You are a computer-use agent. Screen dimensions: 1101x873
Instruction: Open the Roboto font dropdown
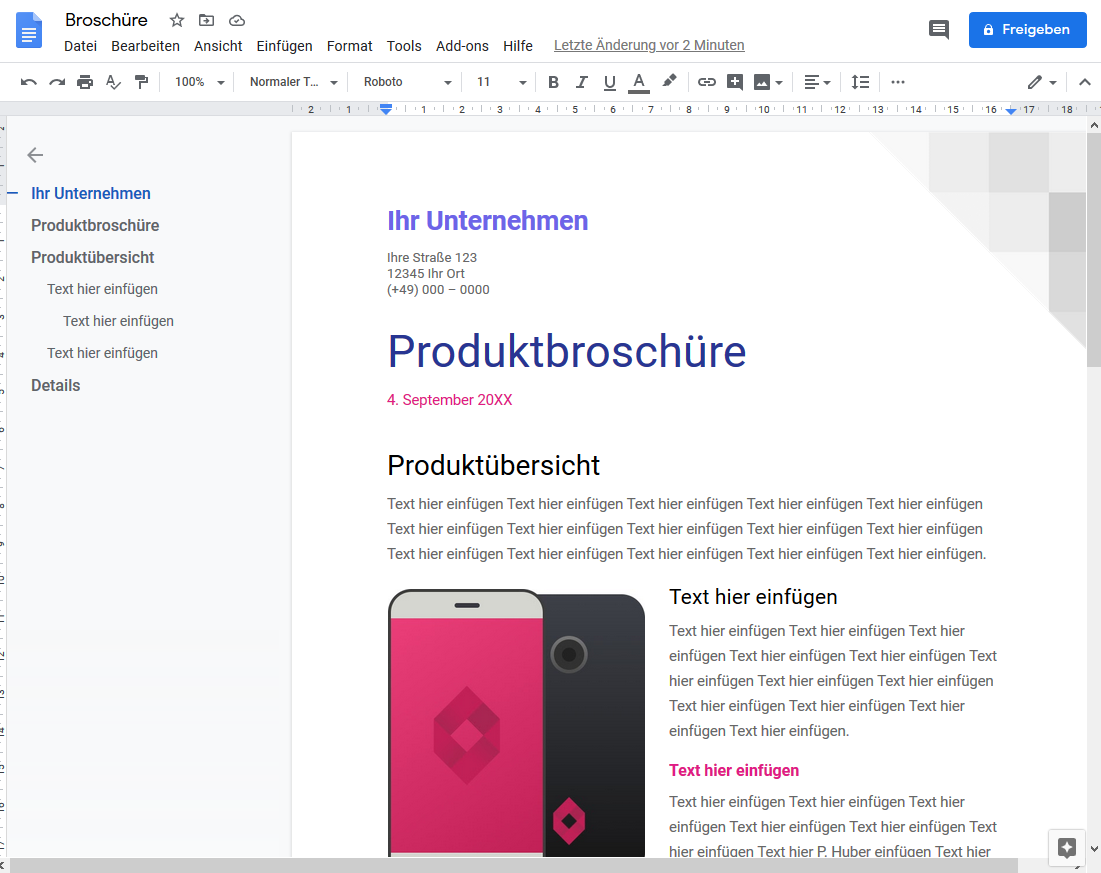tap(407, 82)
